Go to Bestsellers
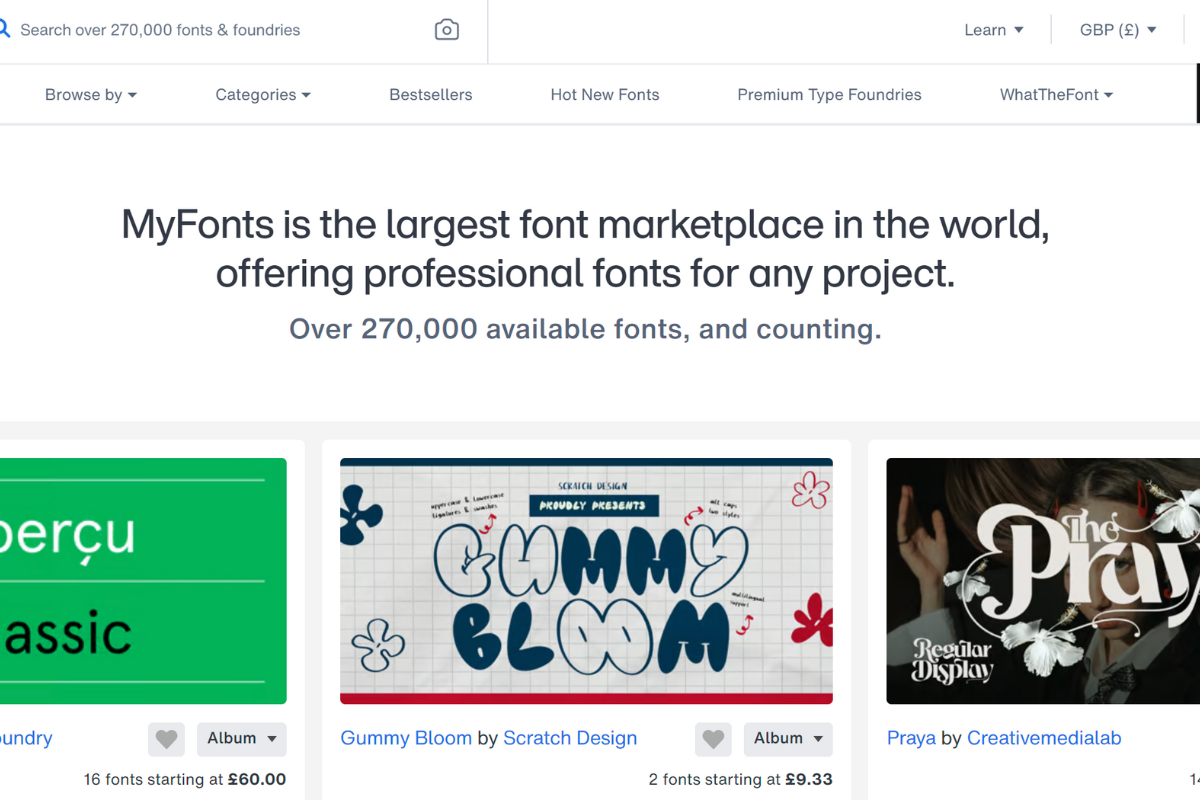Image resolution: width=1200 pixels, height=800 pixels. click(x=431, y=95)
